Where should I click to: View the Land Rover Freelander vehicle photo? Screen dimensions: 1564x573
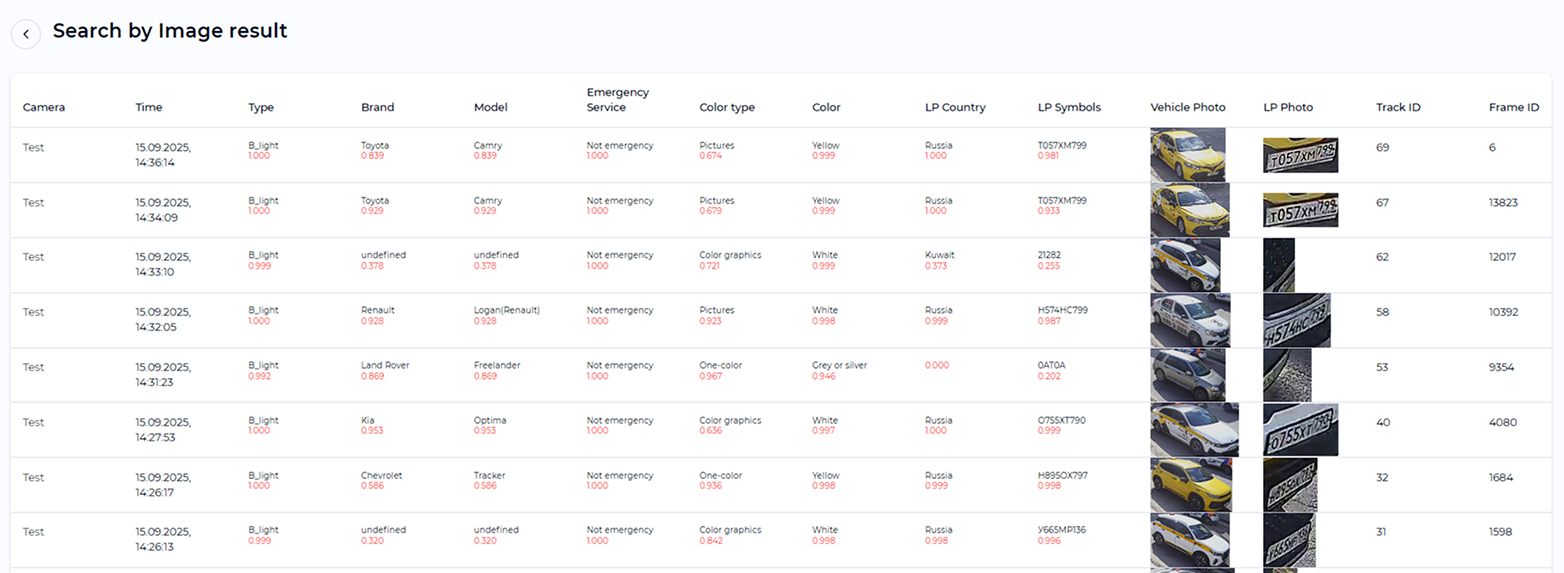[1187, 375]
